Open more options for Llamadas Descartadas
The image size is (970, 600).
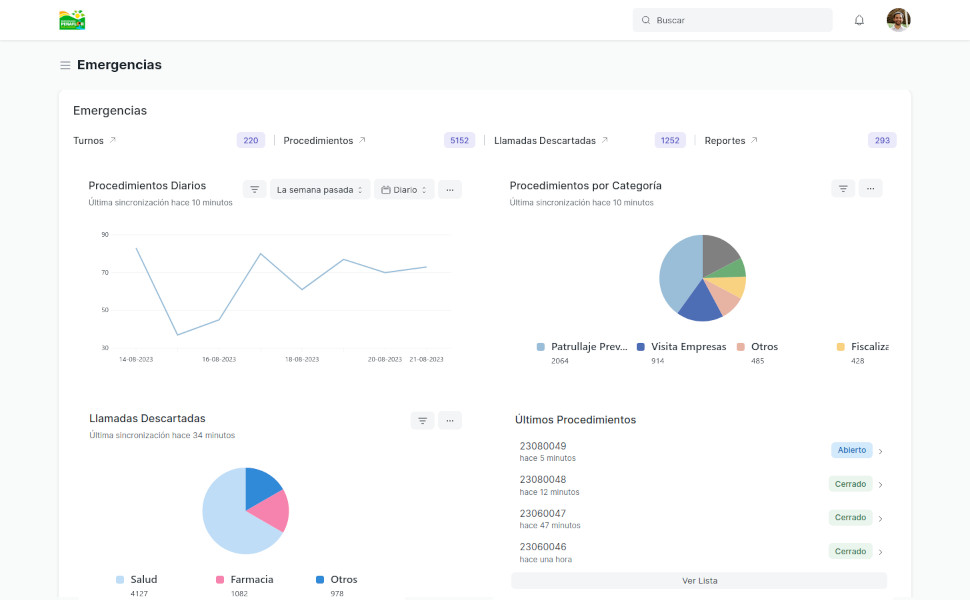450,421
